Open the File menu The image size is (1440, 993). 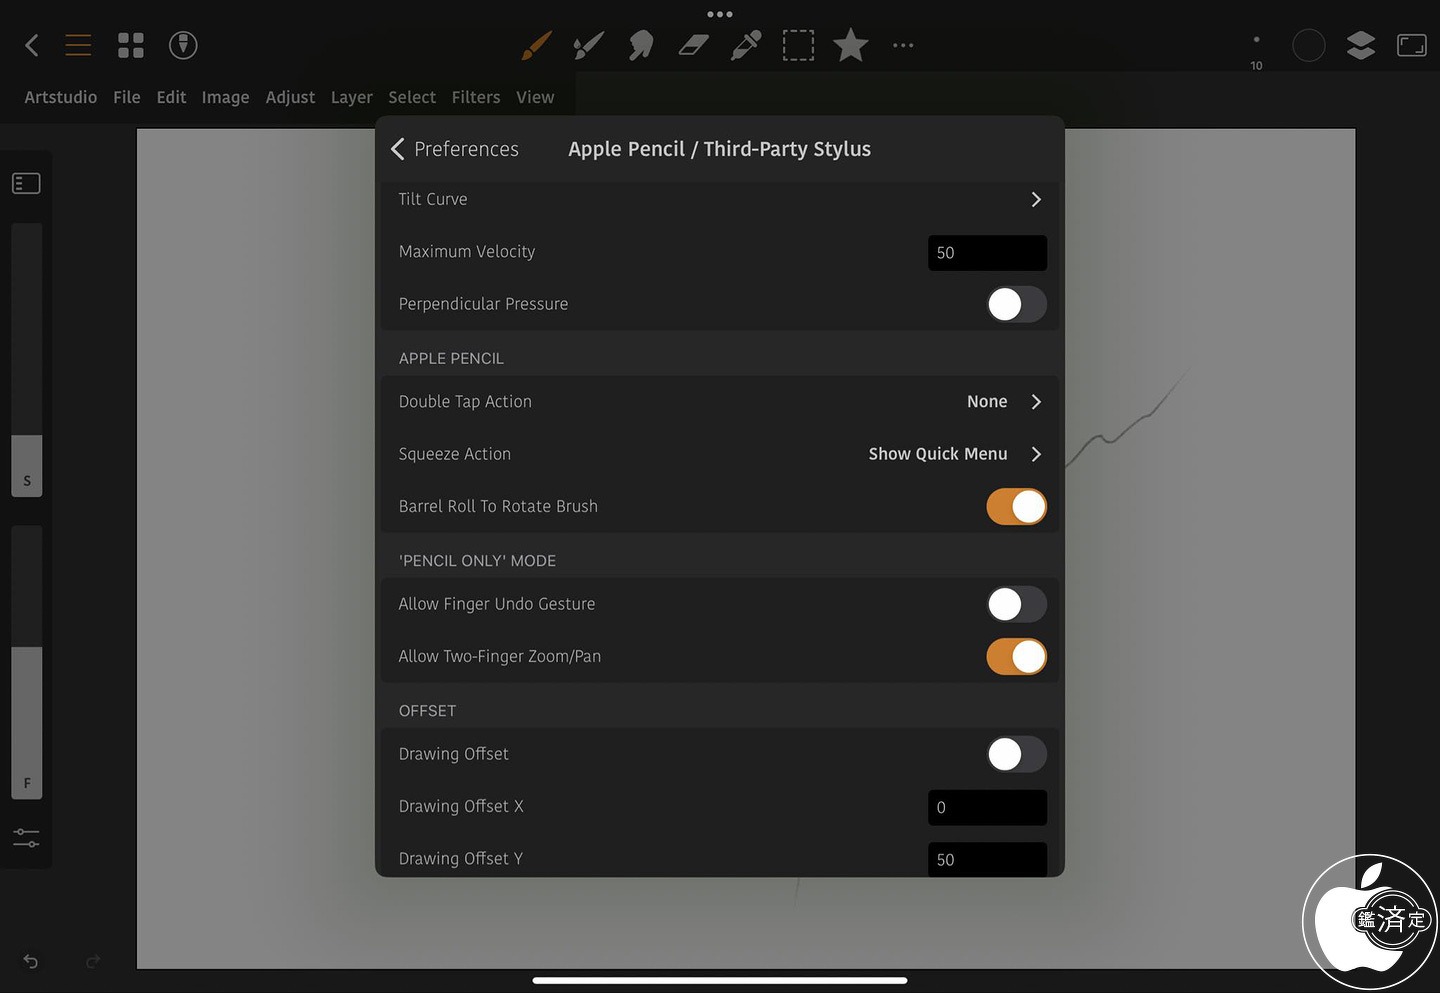pyautogui.click(x=127, y=97)
